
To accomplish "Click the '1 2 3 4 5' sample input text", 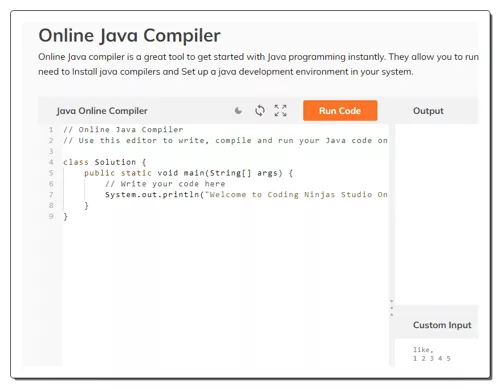I will tap(432, 359).
